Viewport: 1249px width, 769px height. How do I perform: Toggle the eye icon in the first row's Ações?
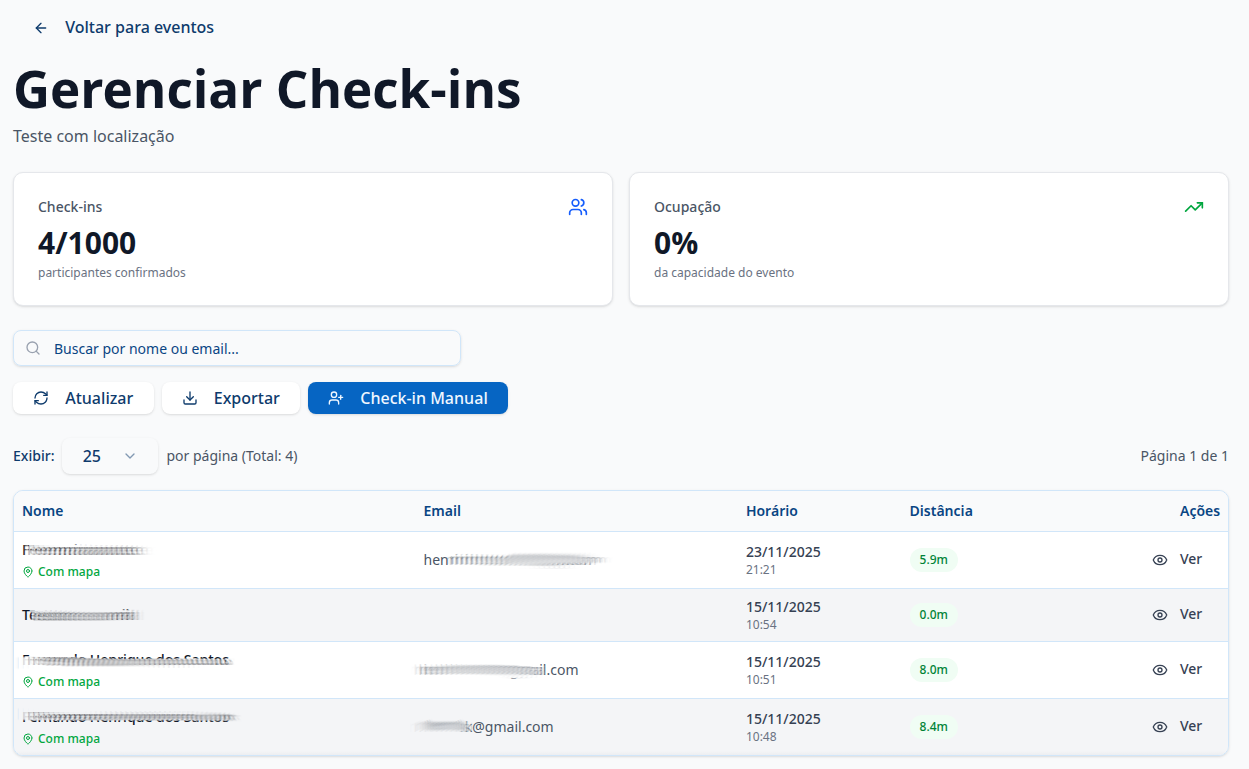(x=1159, y=559)
